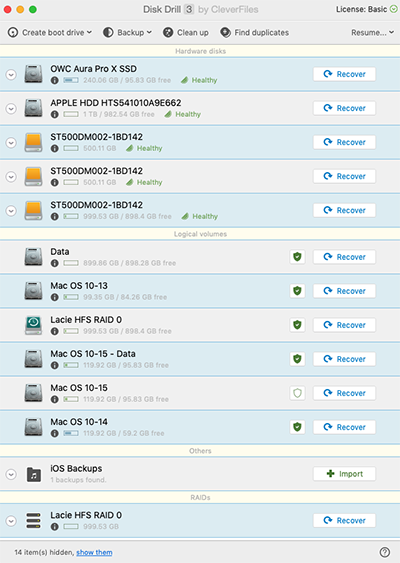
Task: Click the Hardware disks section header
Action: (x=200, y=51)
